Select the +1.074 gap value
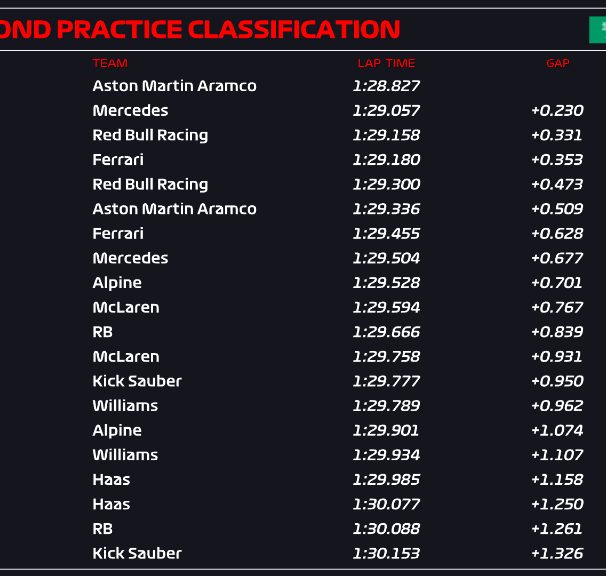The image size is (606, 576). 557,430
